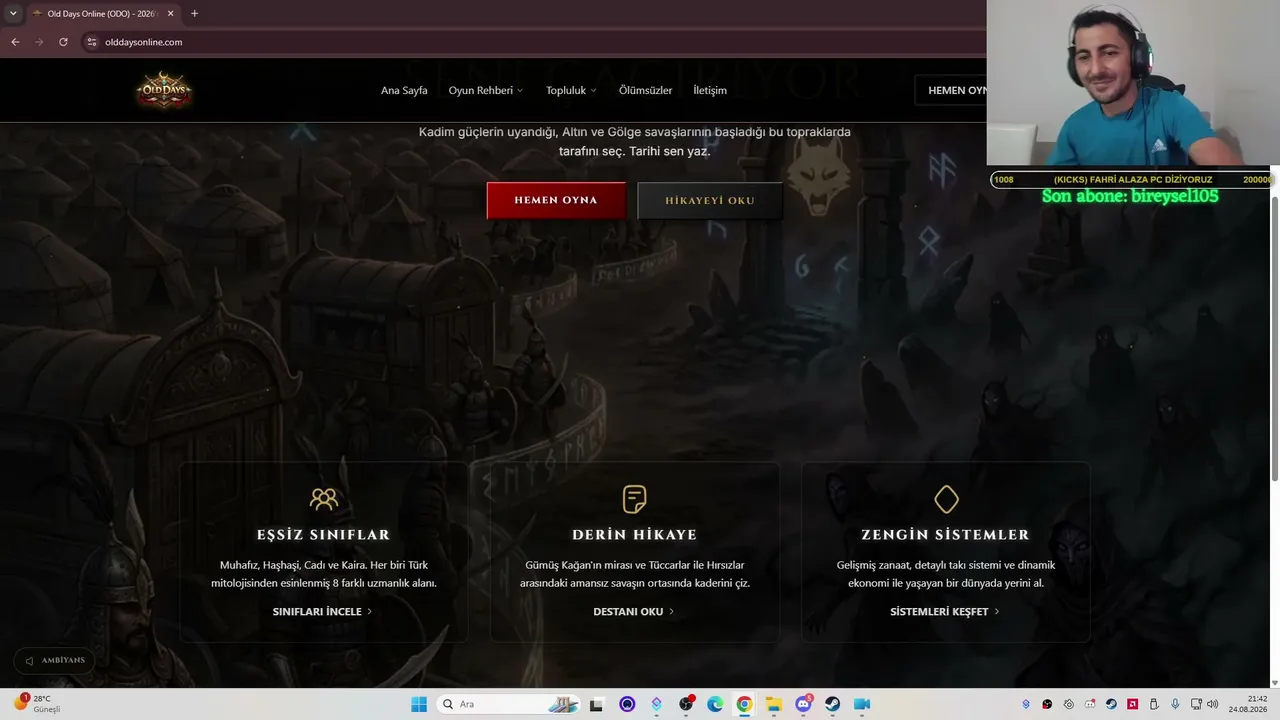Click the people icon above EŞSİZ SINIFLAR
This screenshot has height=720, width=1280.
(x=324, y=498)
